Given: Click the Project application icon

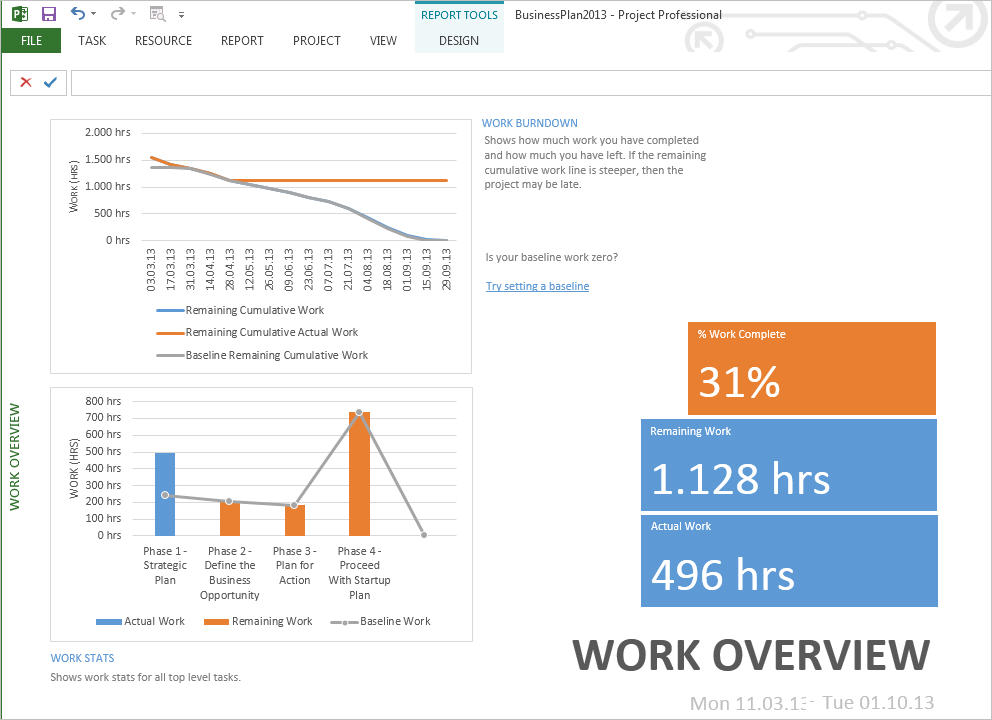Looking at the screenshot, I should [20, 14].
